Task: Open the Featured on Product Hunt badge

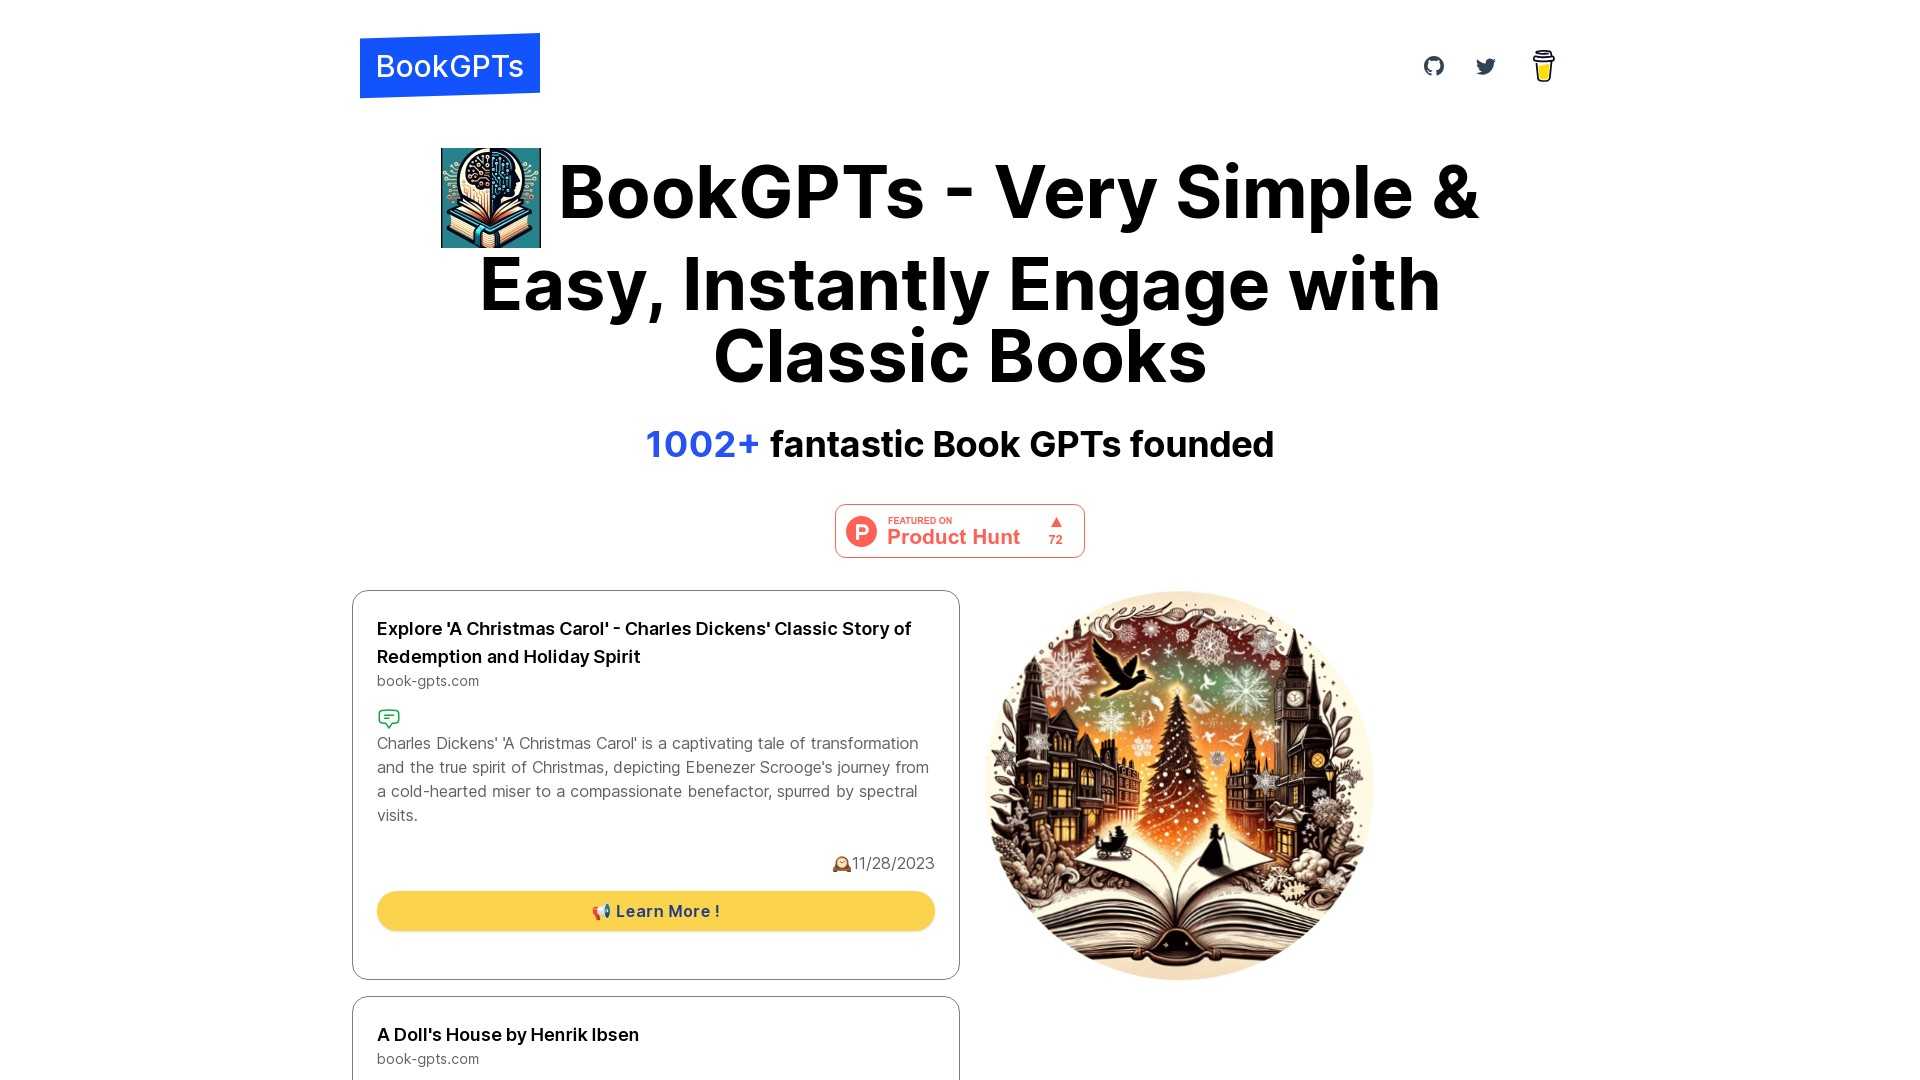Action: pyautogui.click(x=960, y=531)
